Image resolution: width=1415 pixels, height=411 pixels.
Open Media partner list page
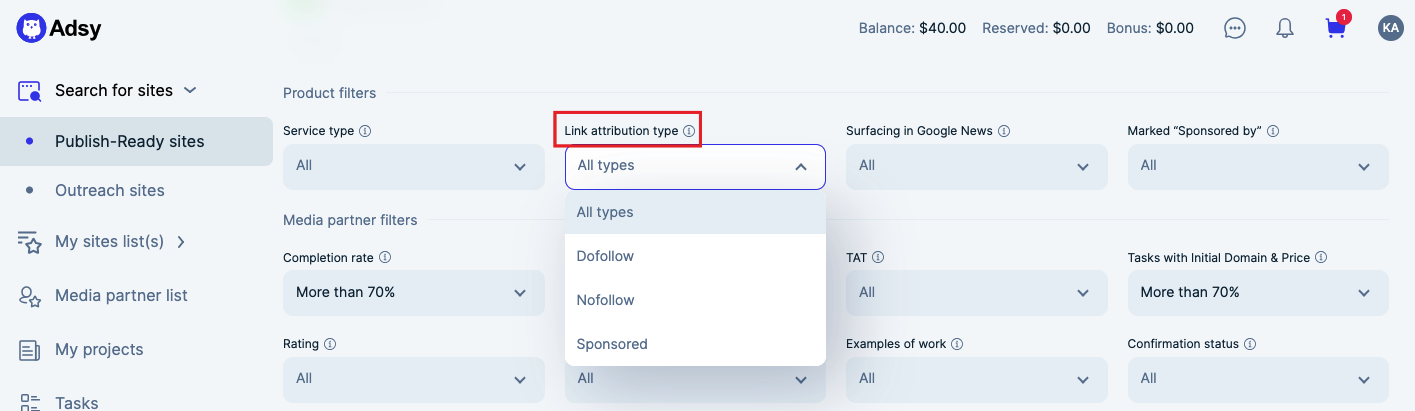pos(121,295)
